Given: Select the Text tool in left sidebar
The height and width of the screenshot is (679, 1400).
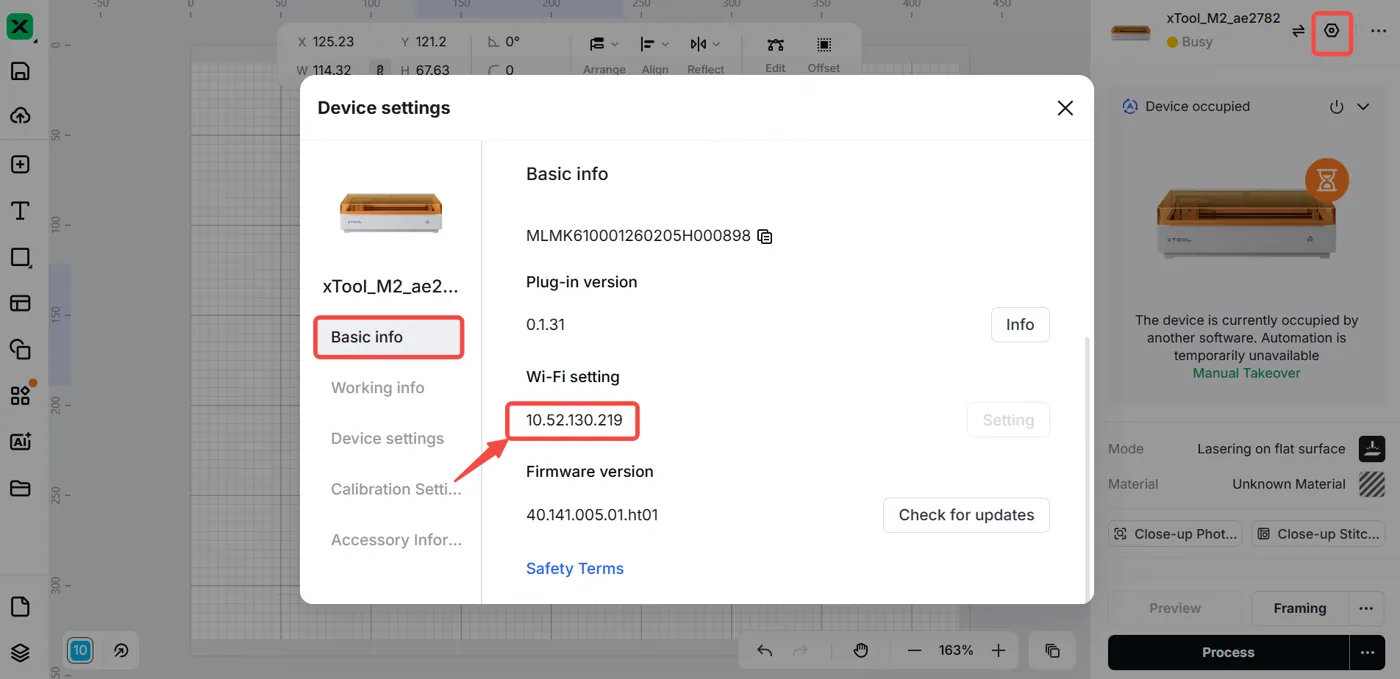Looking at the screenshot, I should 20,211.
